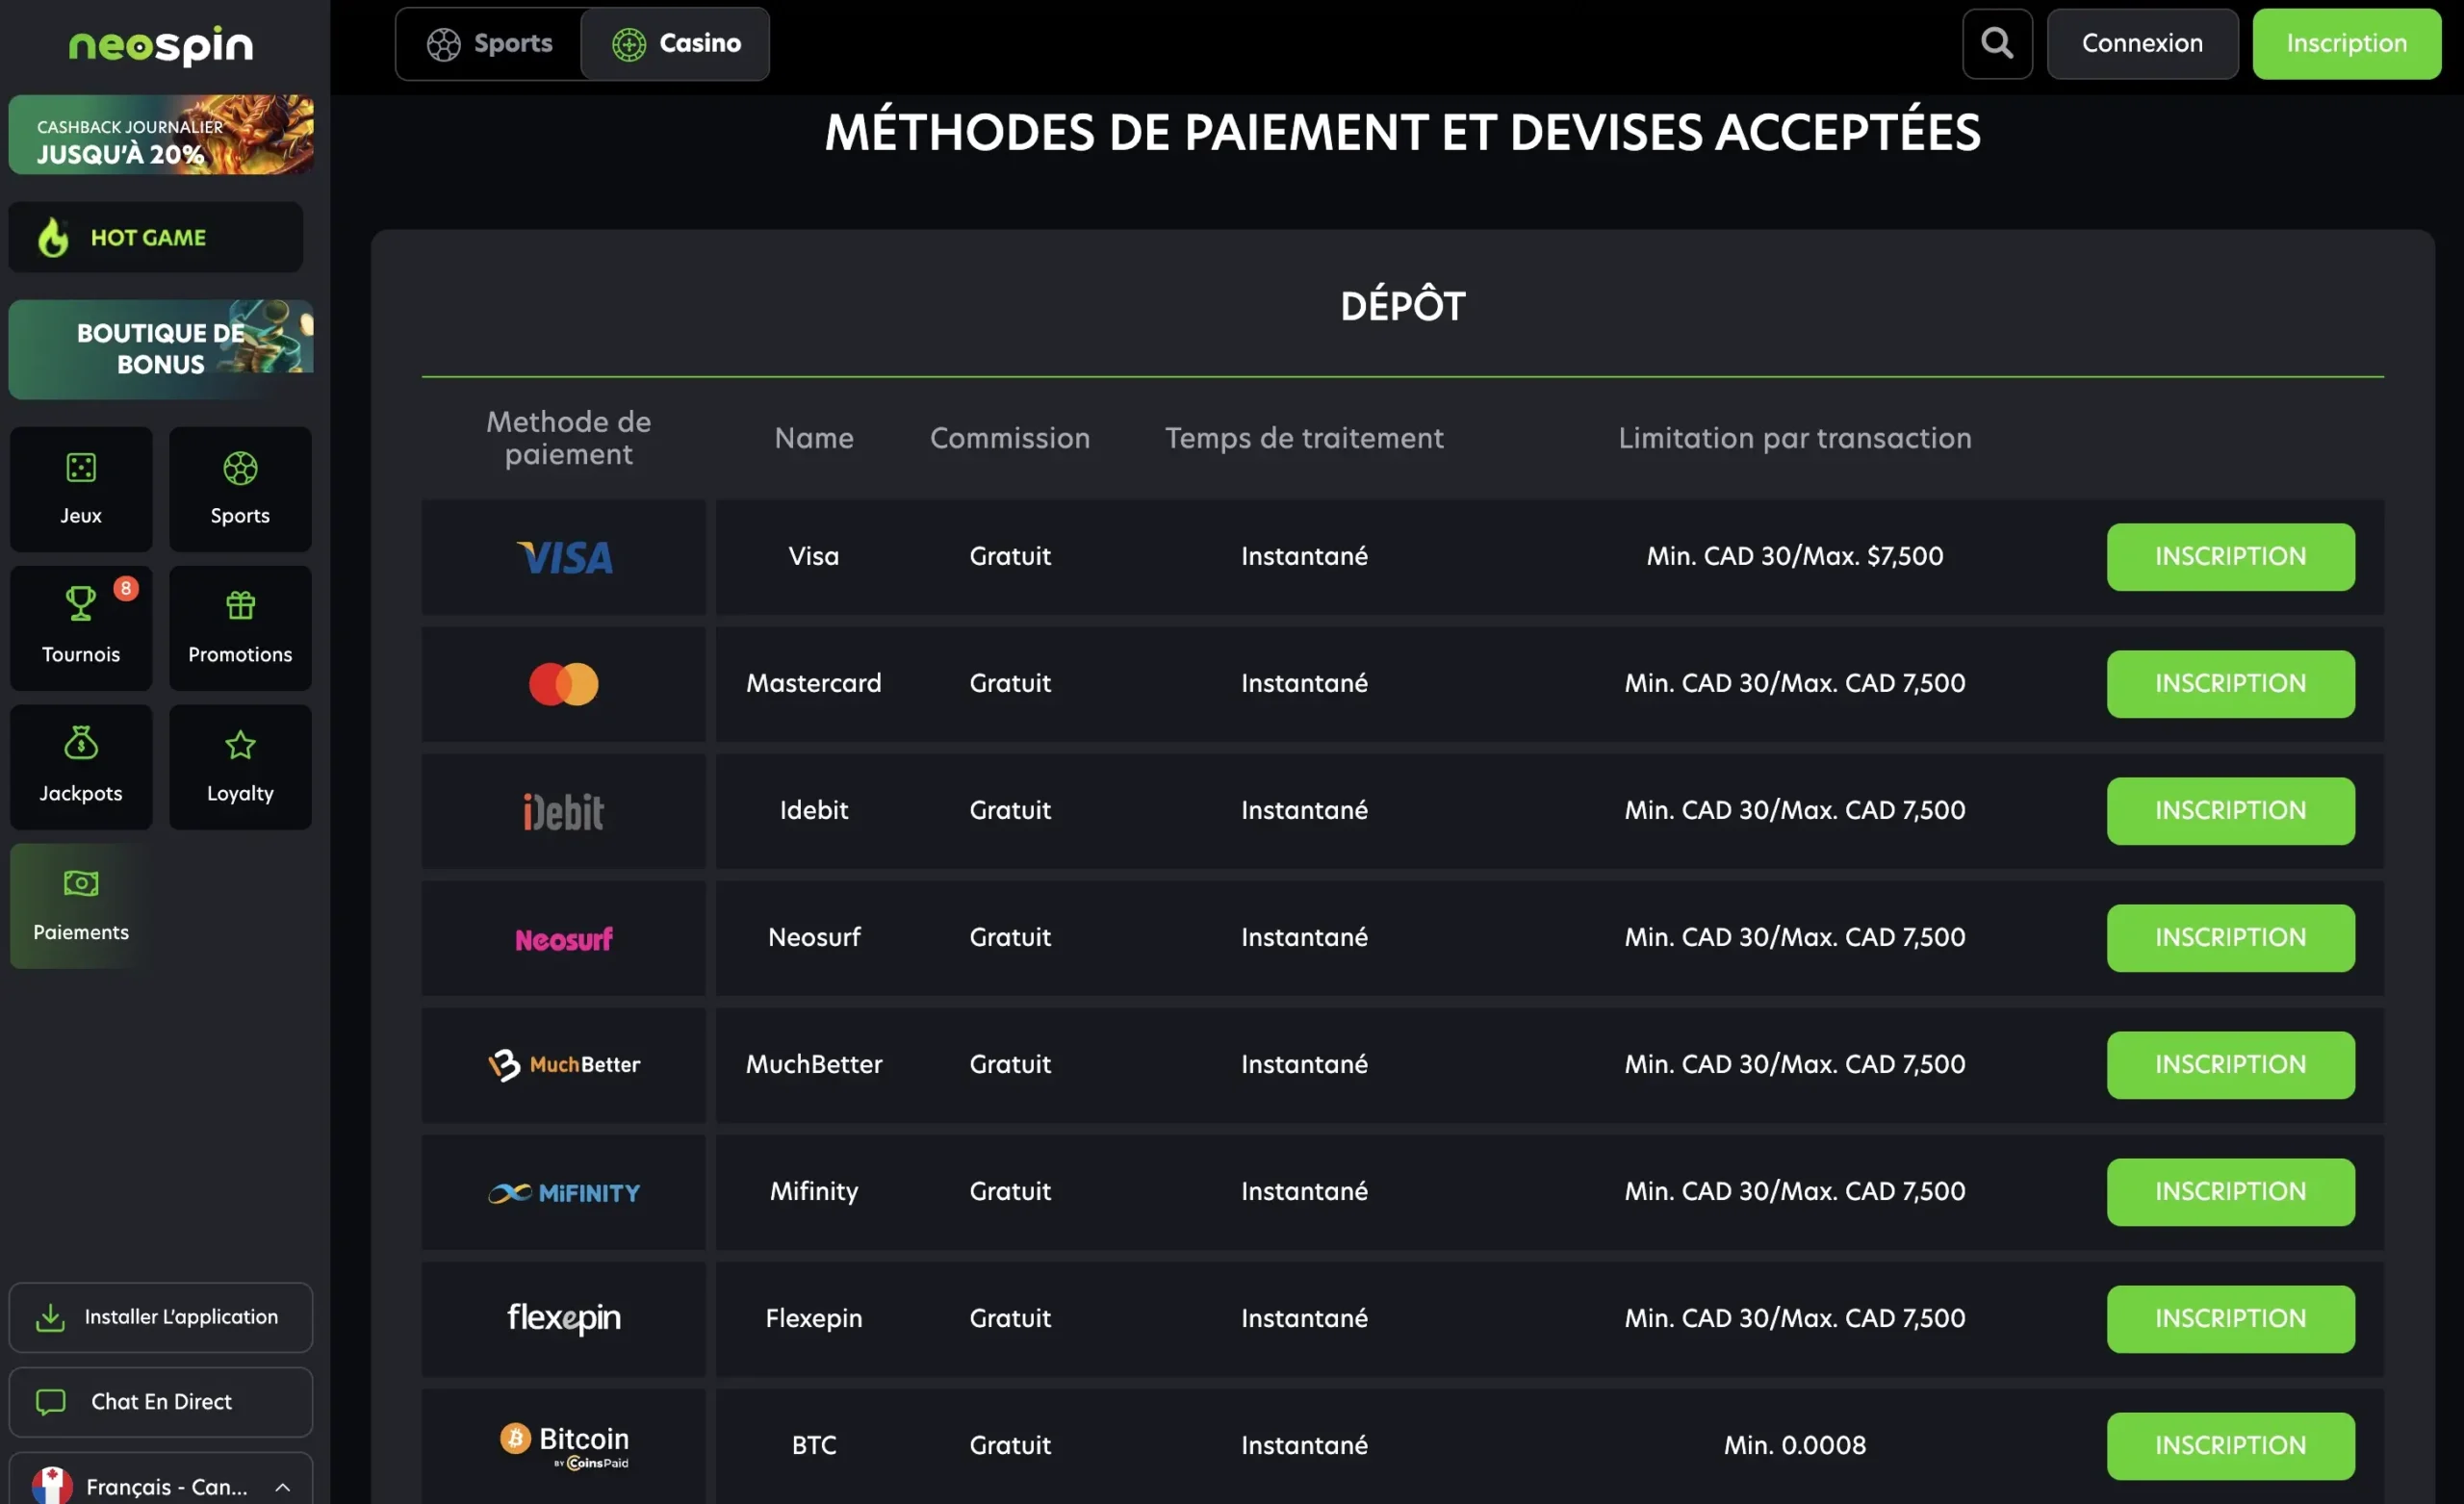The height and width of the screenshot is (1504, 2464).
Task: Open Tournois trophy tile
Action: coord(81,628)
